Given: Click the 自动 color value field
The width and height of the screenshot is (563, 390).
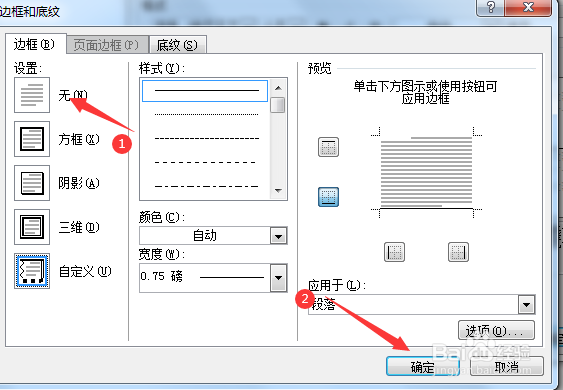Looking at the screenshot, I should [205, 236].
